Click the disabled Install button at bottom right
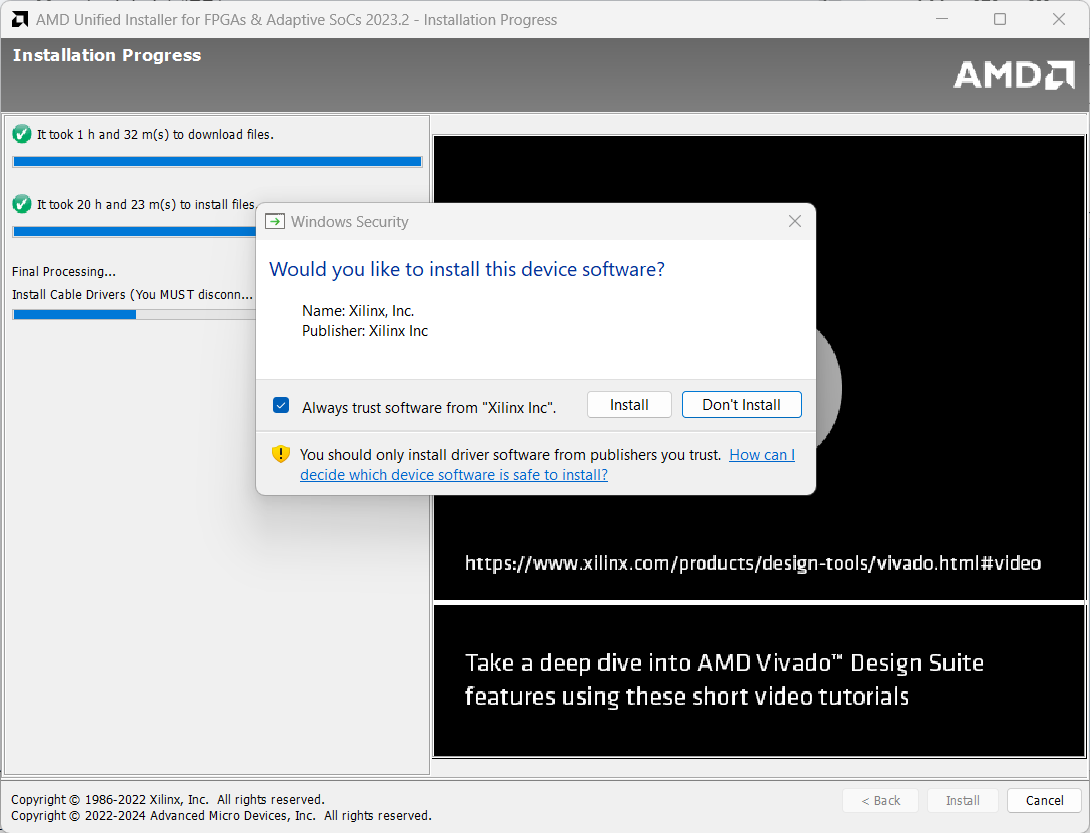1090x833 pixels. pyautogui.click(x=962, y=800)
